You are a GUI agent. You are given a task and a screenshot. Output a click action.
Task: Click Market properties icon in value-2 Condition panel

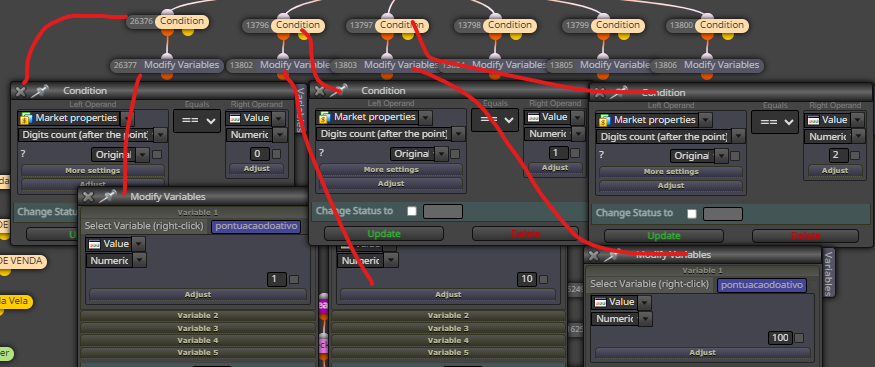click(x=604, y=120)
